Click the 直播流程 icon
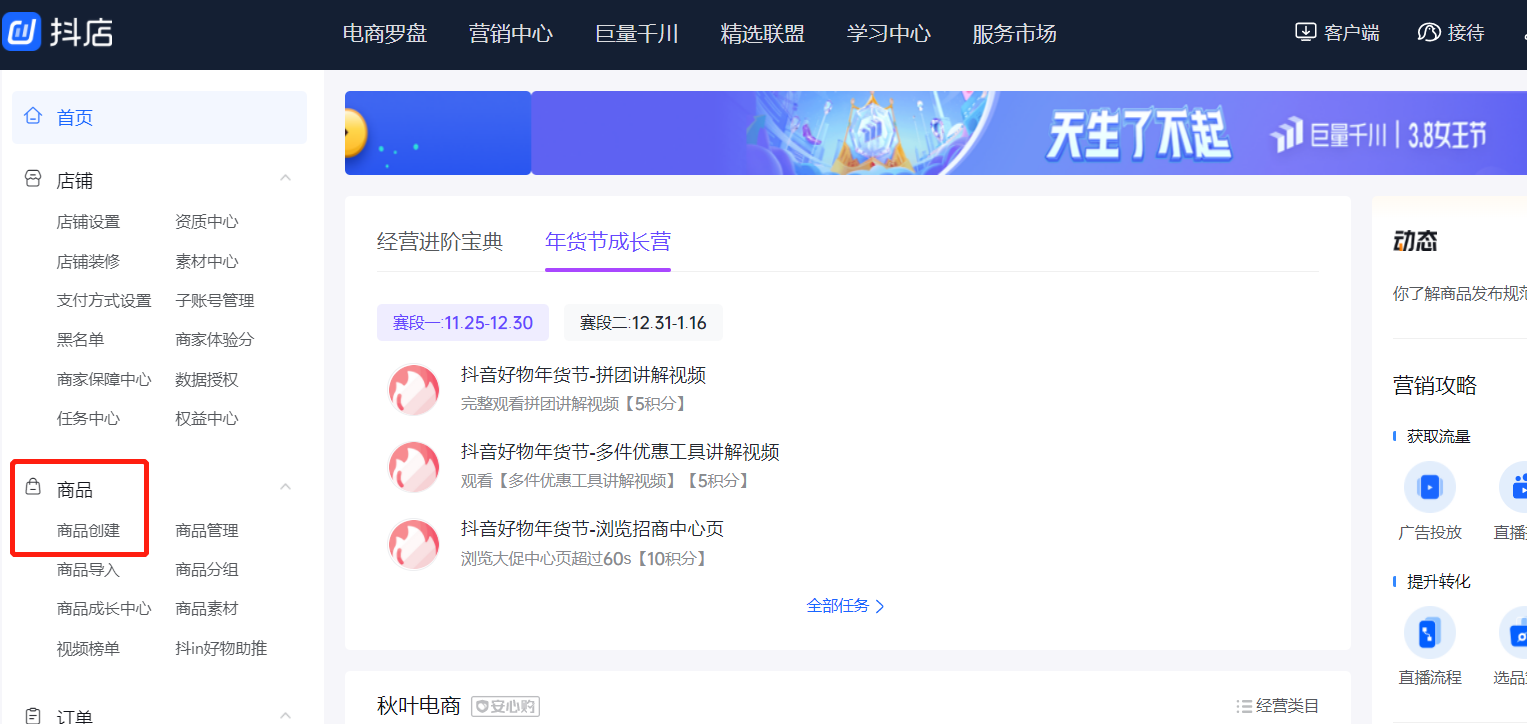This screenshot has height=724, width=1527. tap(1429, 632)
